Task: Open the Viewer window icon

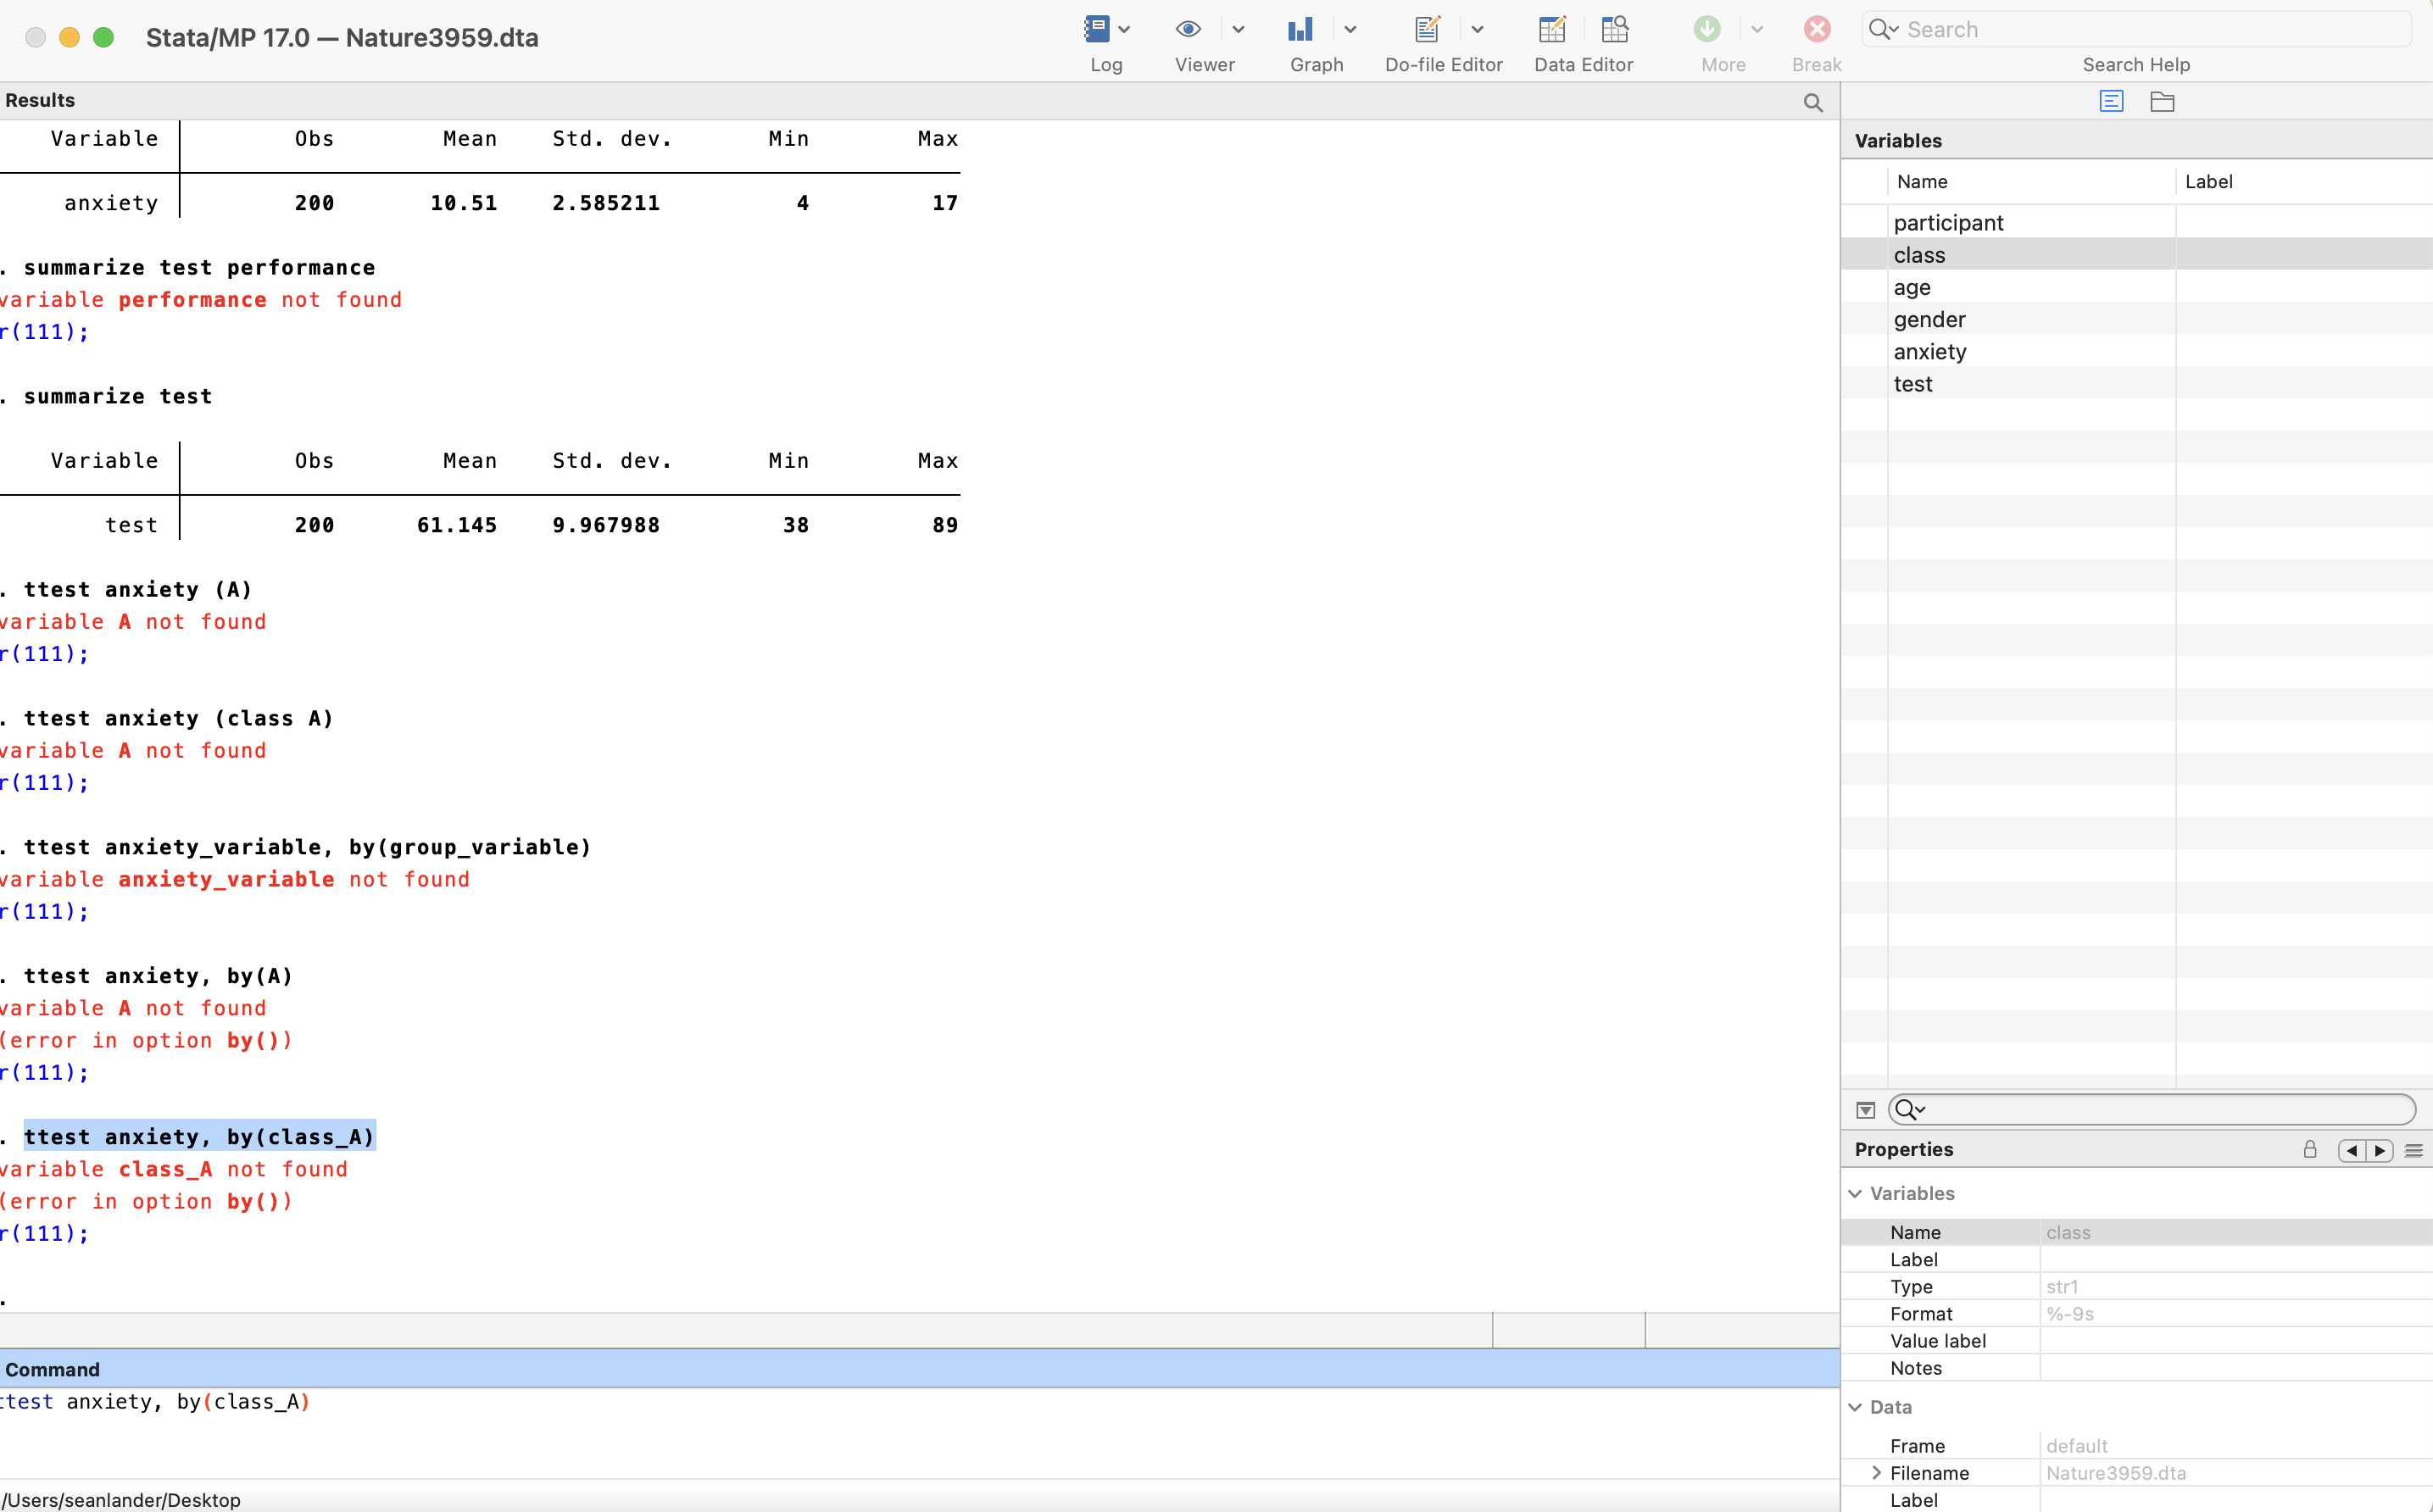Action: 1188,30
